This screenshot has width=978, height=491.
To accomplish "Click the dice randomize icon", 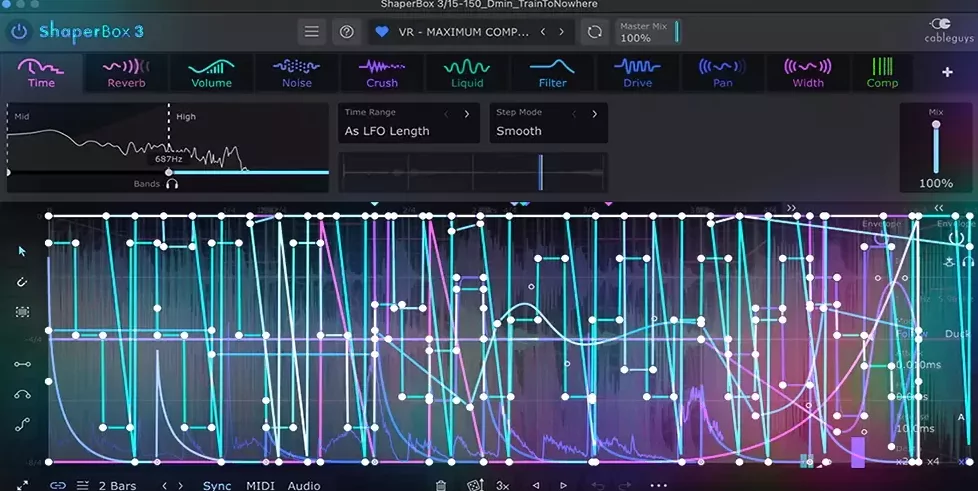I will (x=475, y=485).
